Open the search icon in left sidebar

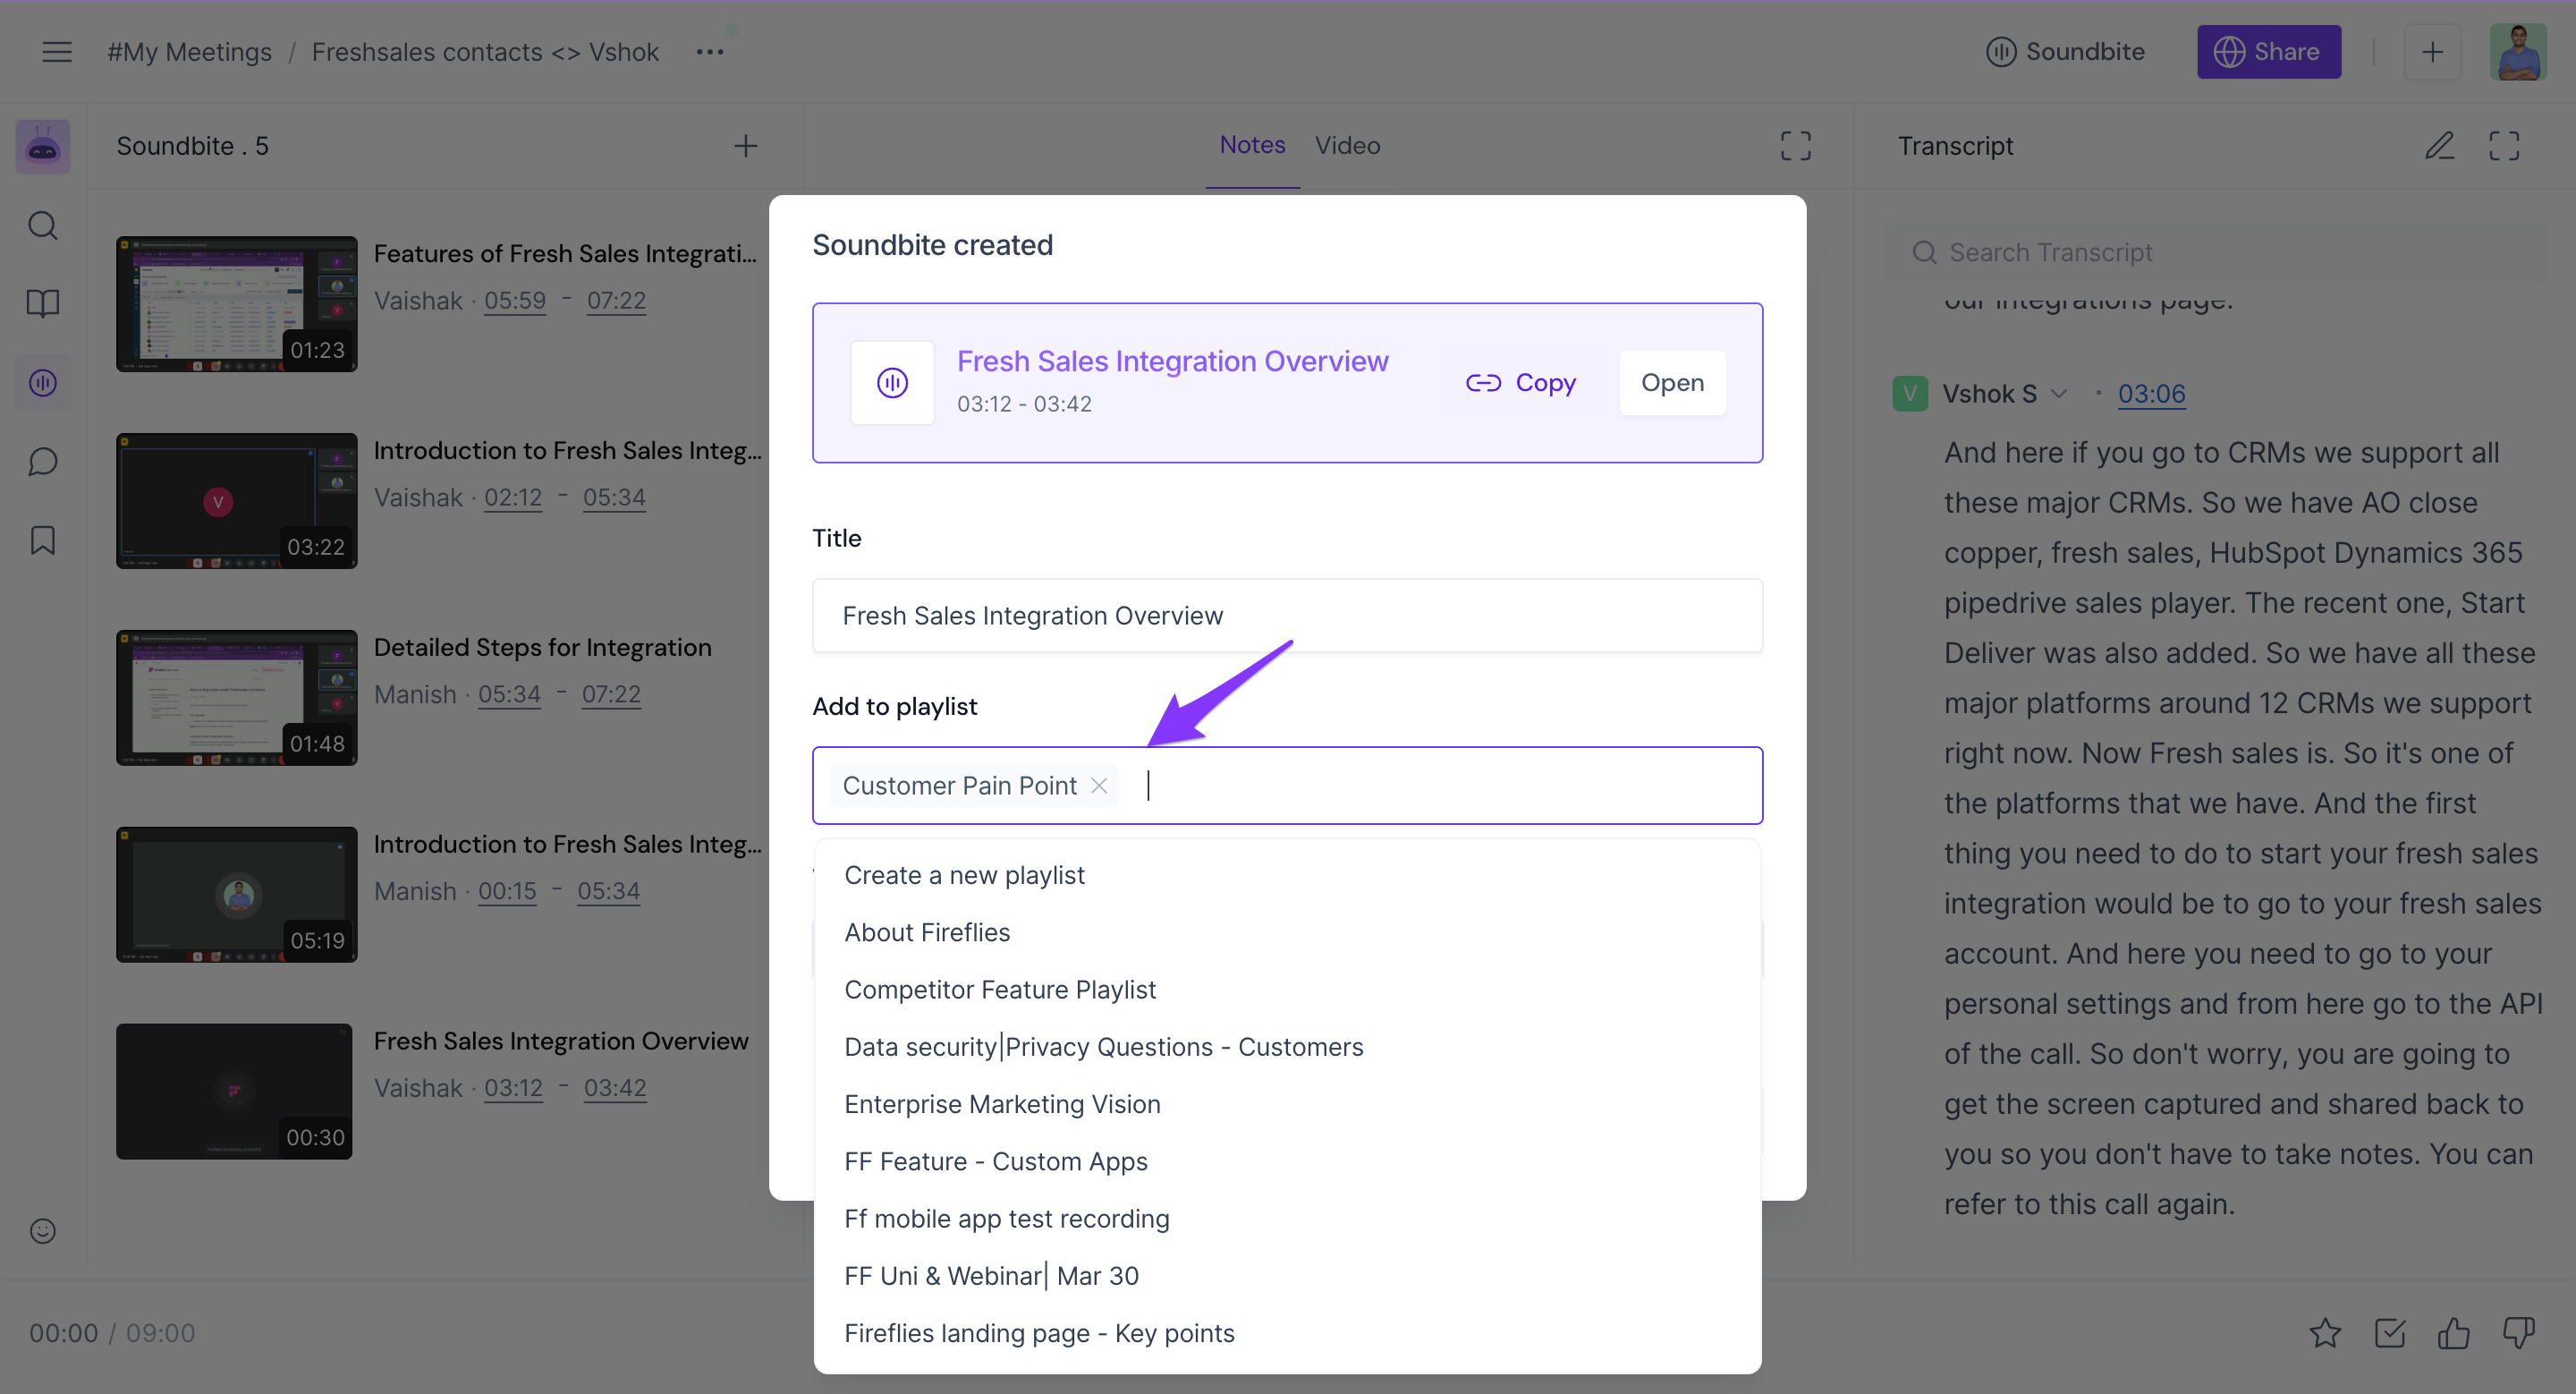coord(43,226)
